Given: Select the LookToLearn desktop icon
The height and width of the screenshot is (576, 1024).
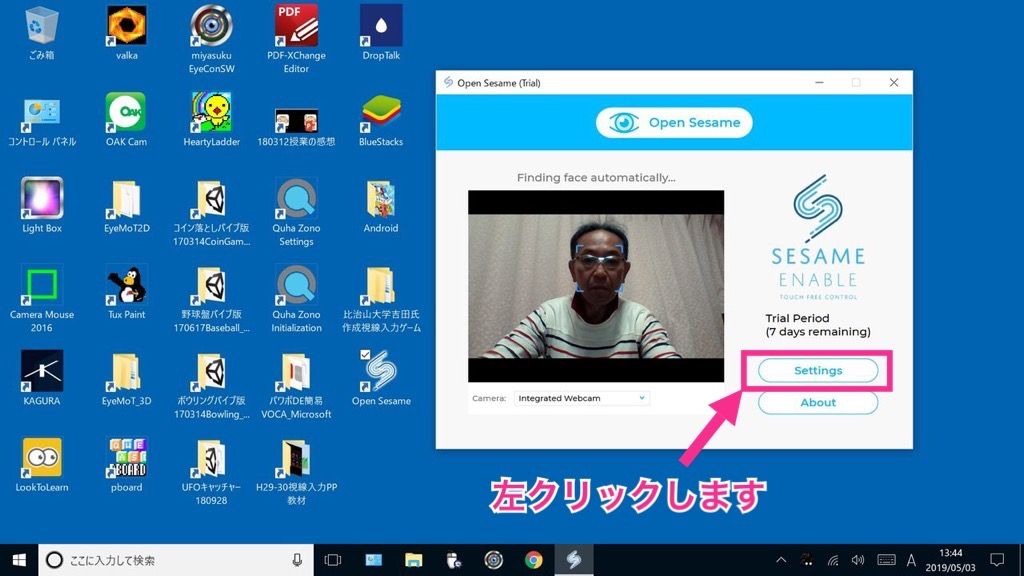Looking at the screenshot, I should coord(42,465).
